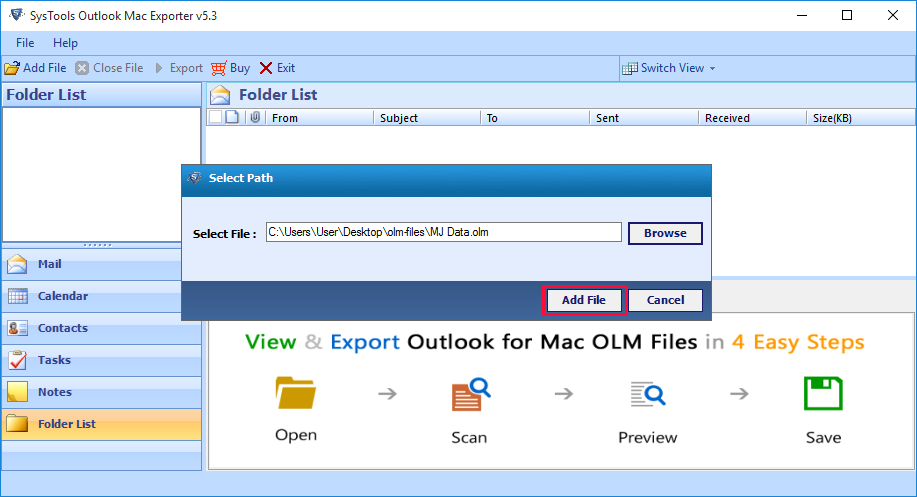Open the Switch View dropdown arrow
The height and width of the screenshot is (497, 917).
coord(712,68)
